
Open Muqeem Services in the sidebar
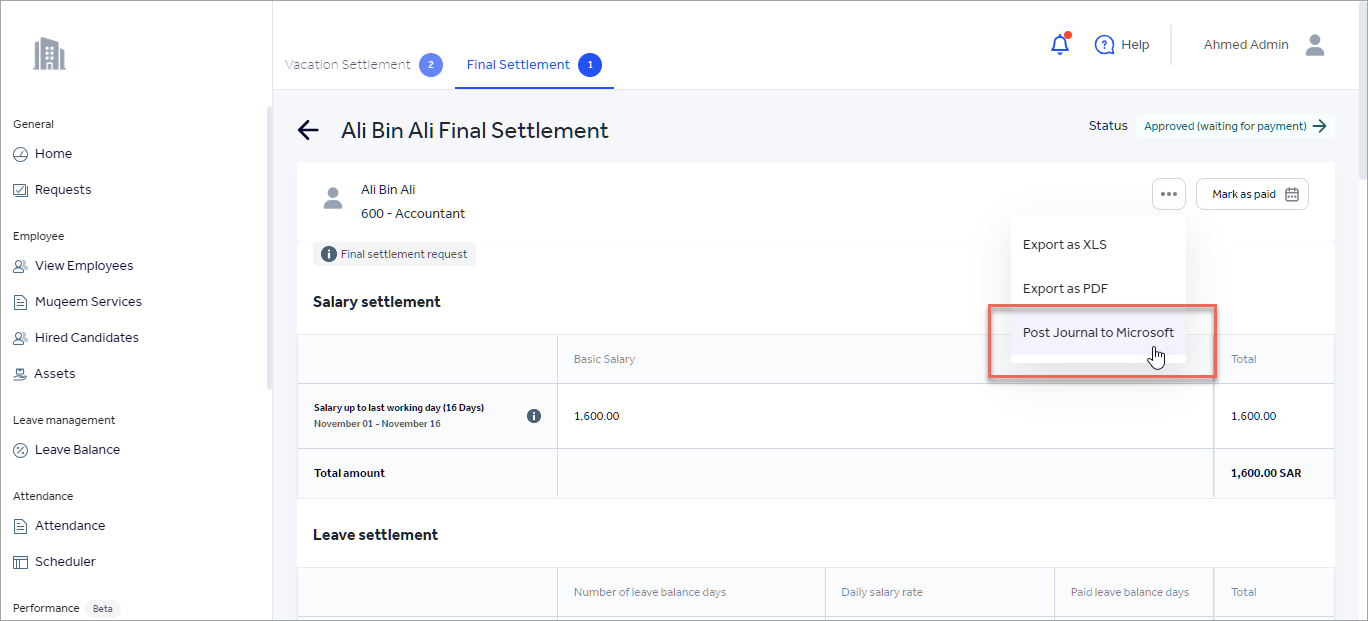click(x=88, y=302)
